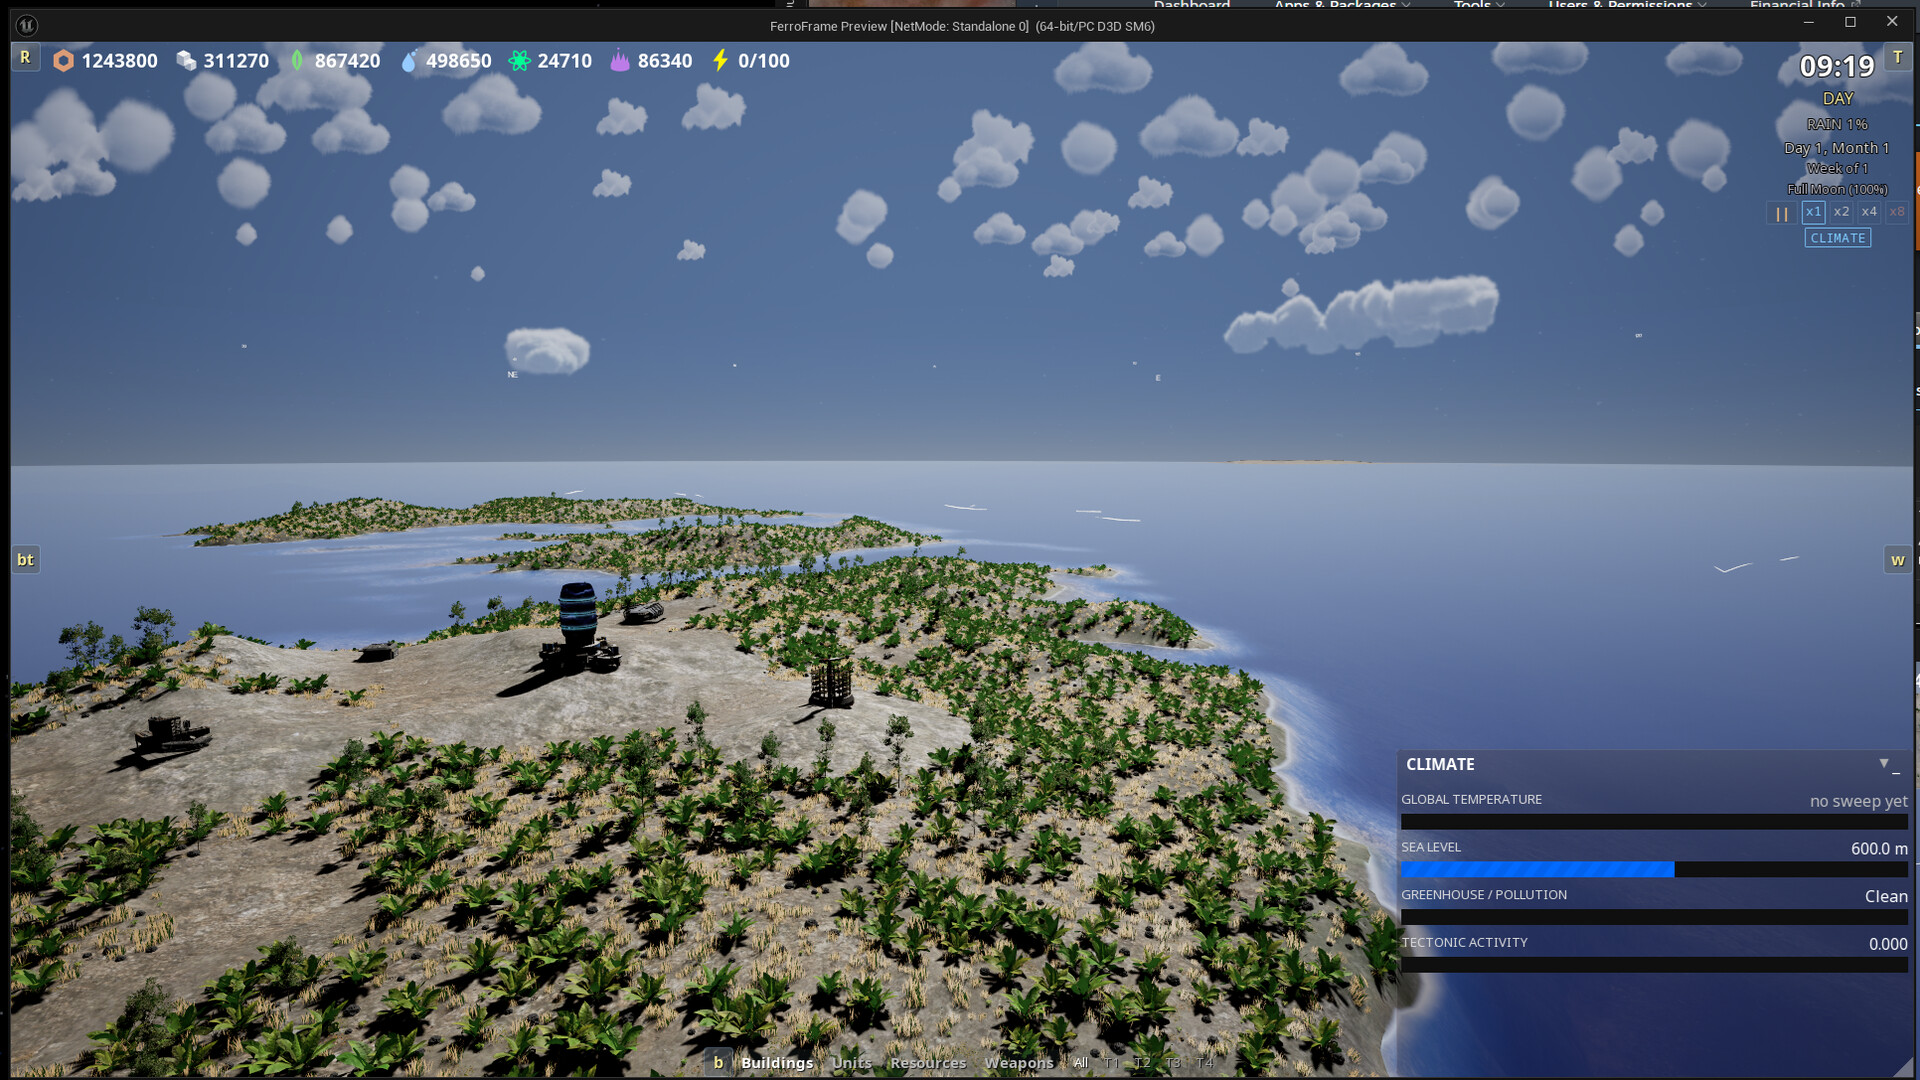Click the 09:19 game clock
The image size is (1920, 1080).
point(1837,67)
